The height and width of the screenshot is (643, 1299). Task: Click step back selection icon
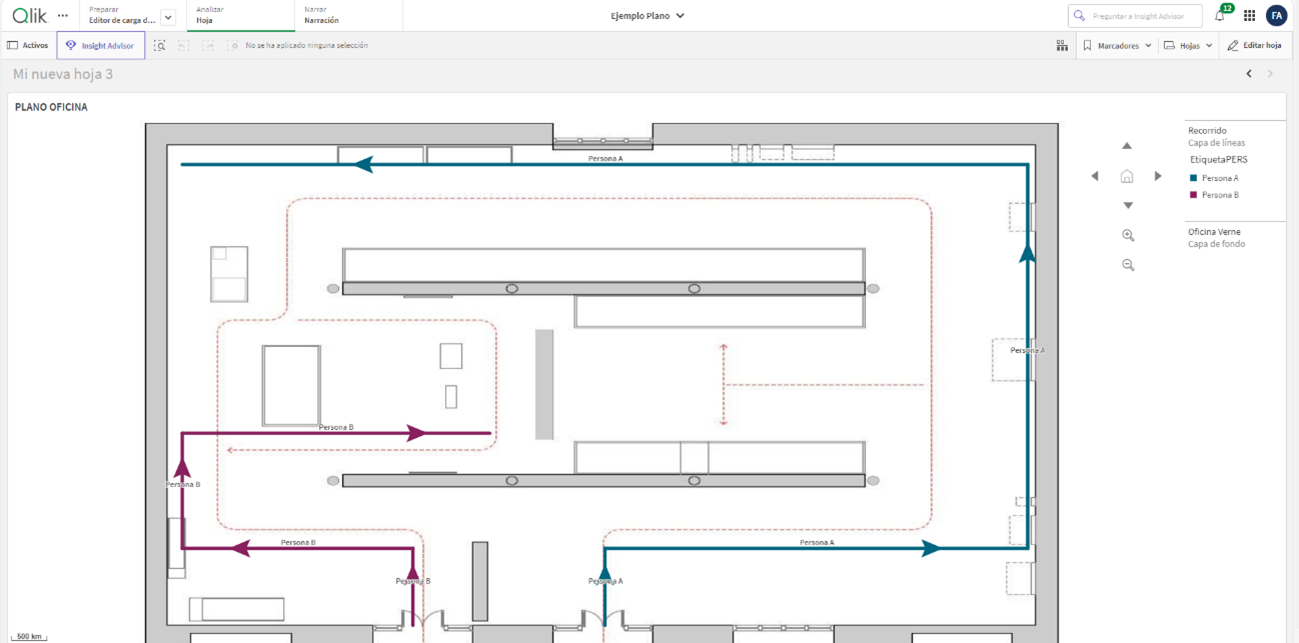[x=183, y=45]
